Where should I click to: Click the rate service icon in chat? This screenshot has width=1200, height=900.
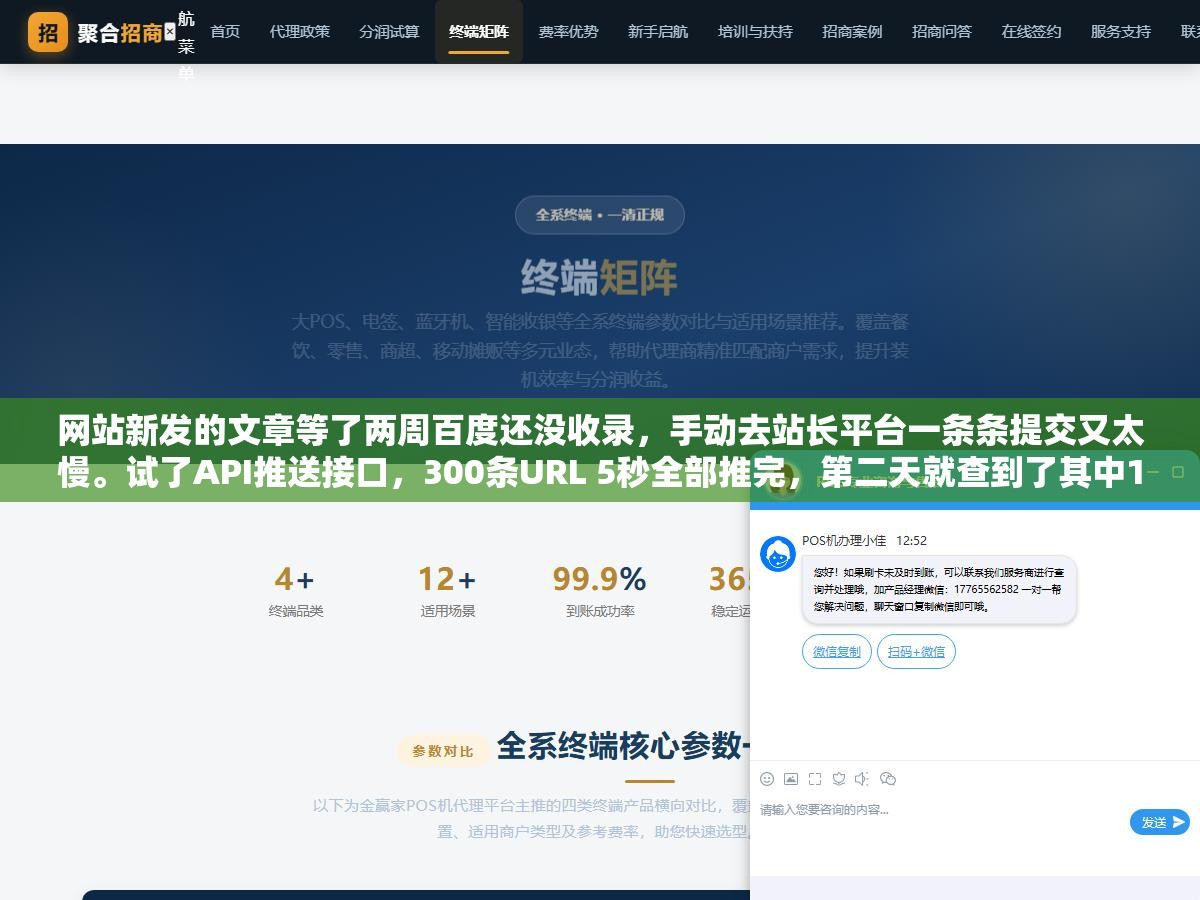pos(839,779)
